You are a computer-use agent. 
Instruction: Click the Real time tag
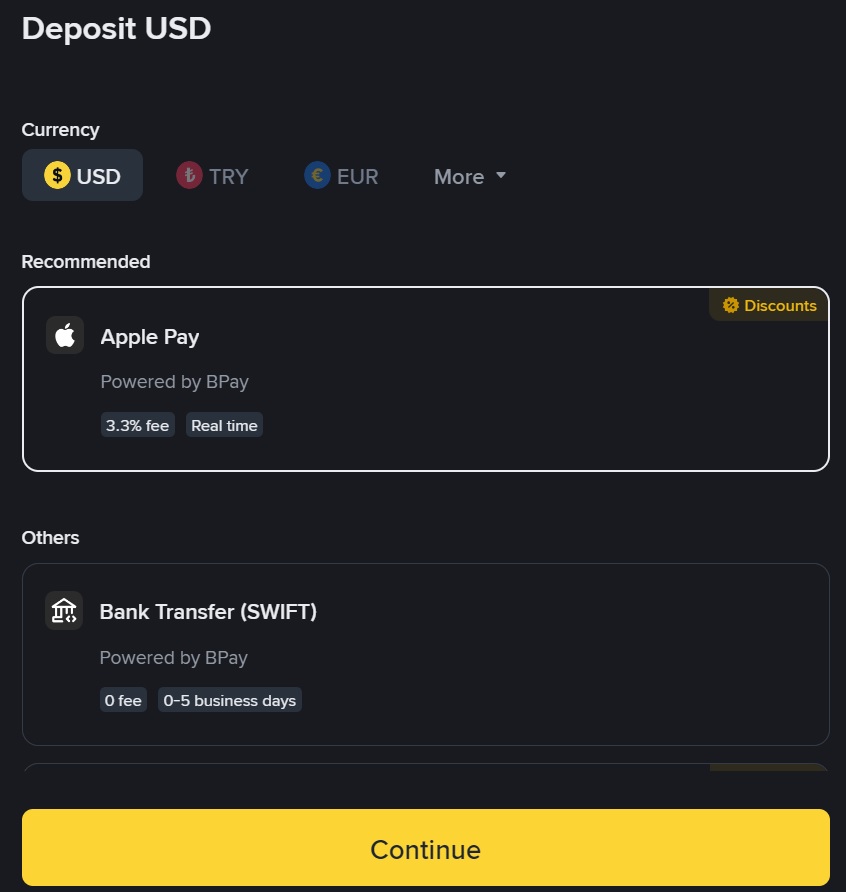224,426
